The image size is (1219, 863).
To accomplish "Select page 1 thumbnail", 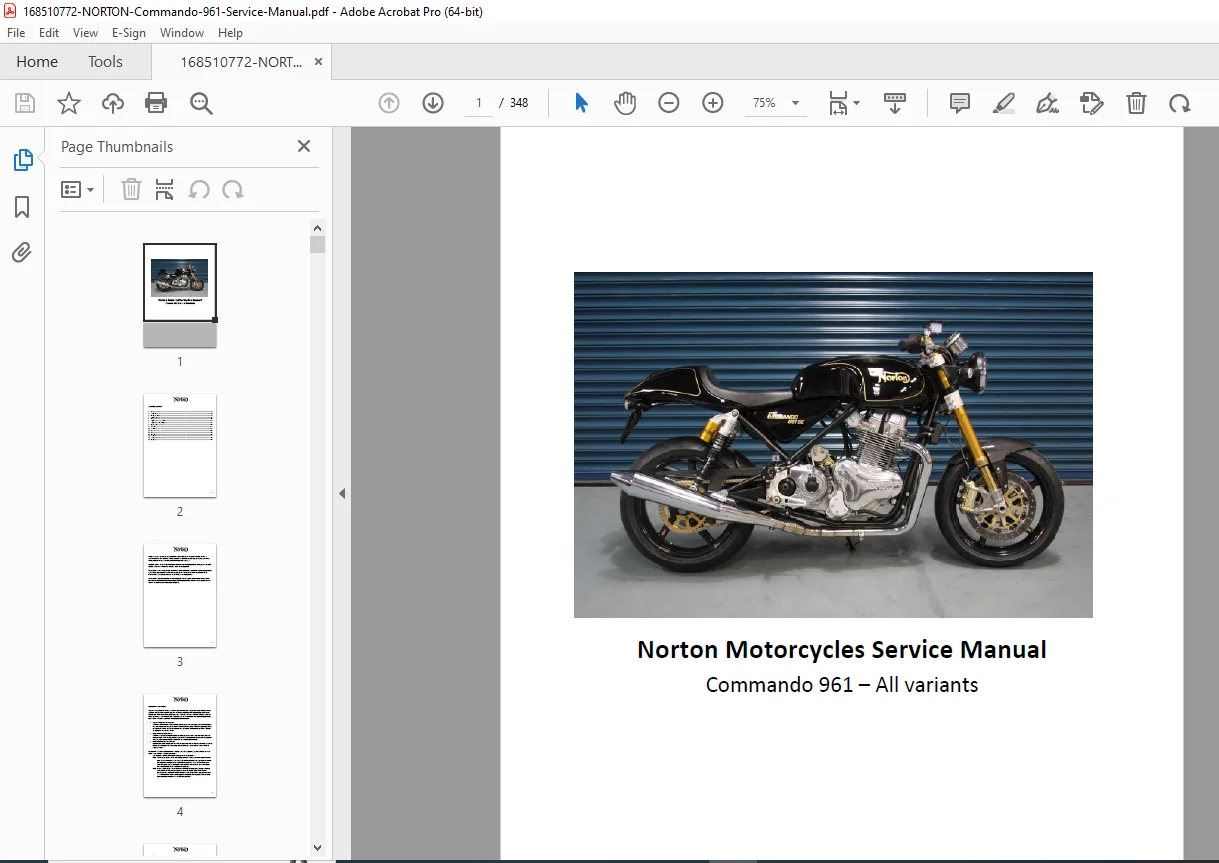I will (180, 295).
